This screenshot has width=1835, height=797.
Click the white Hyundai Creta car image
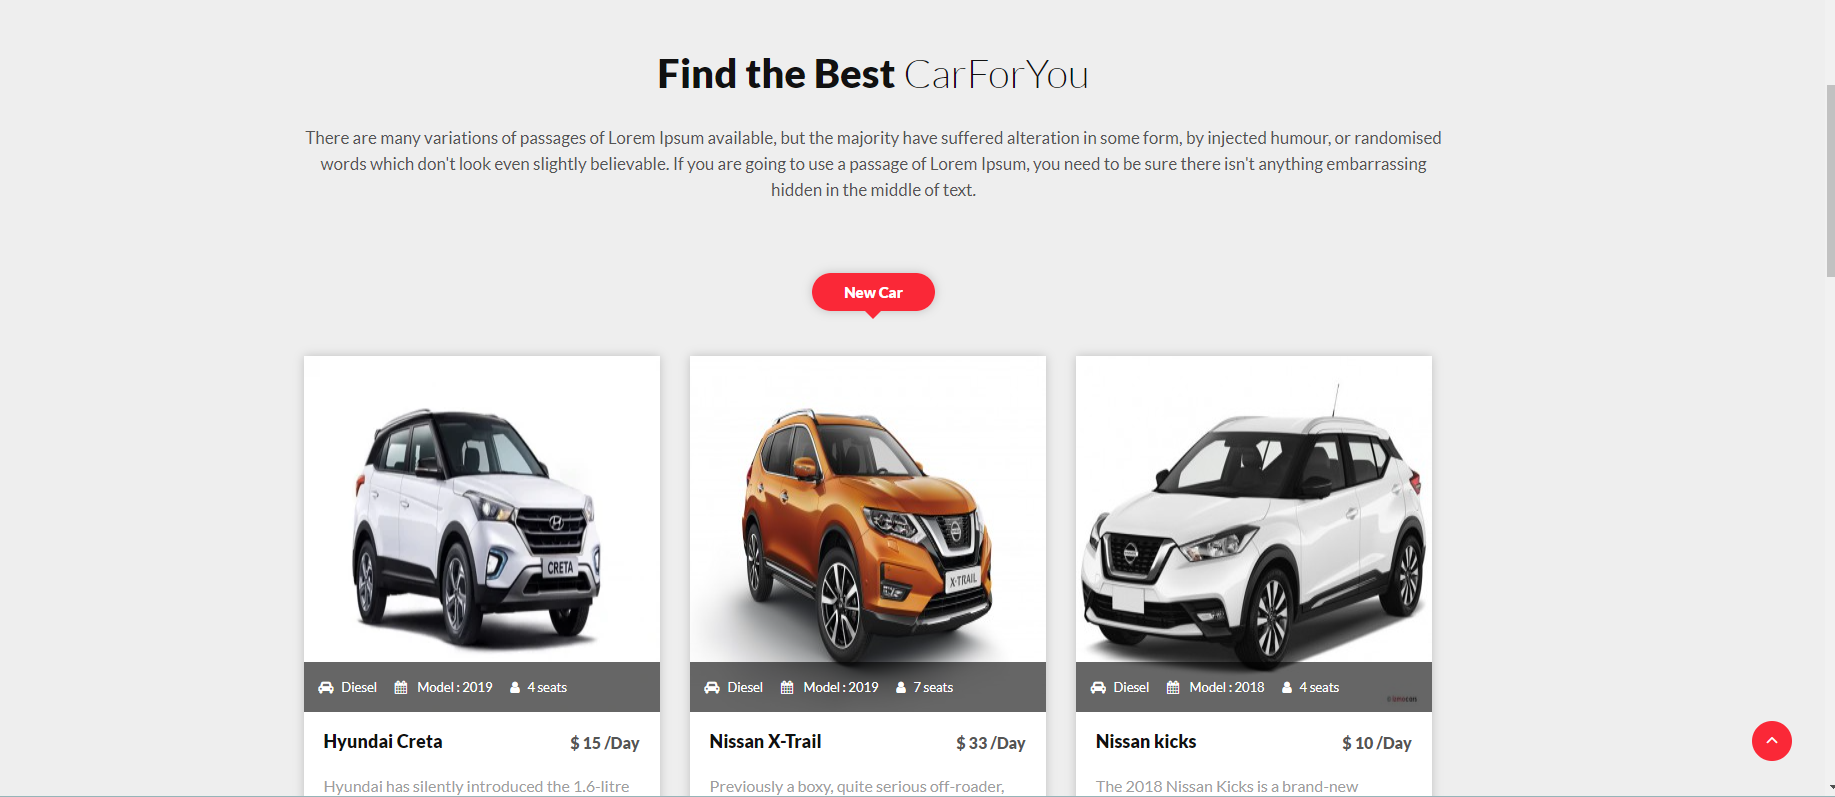[x=482, y=509]
